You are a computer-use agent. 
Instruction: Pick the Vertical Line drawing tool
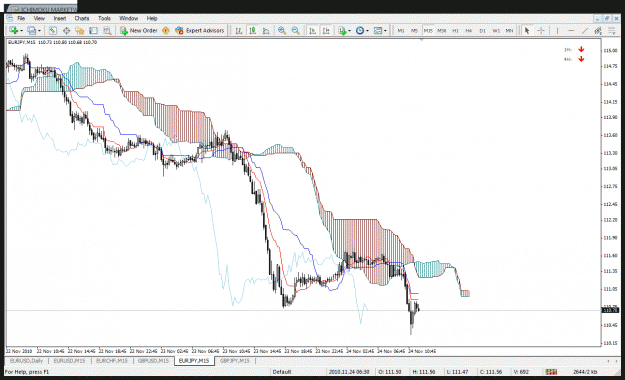coord(557,30)
